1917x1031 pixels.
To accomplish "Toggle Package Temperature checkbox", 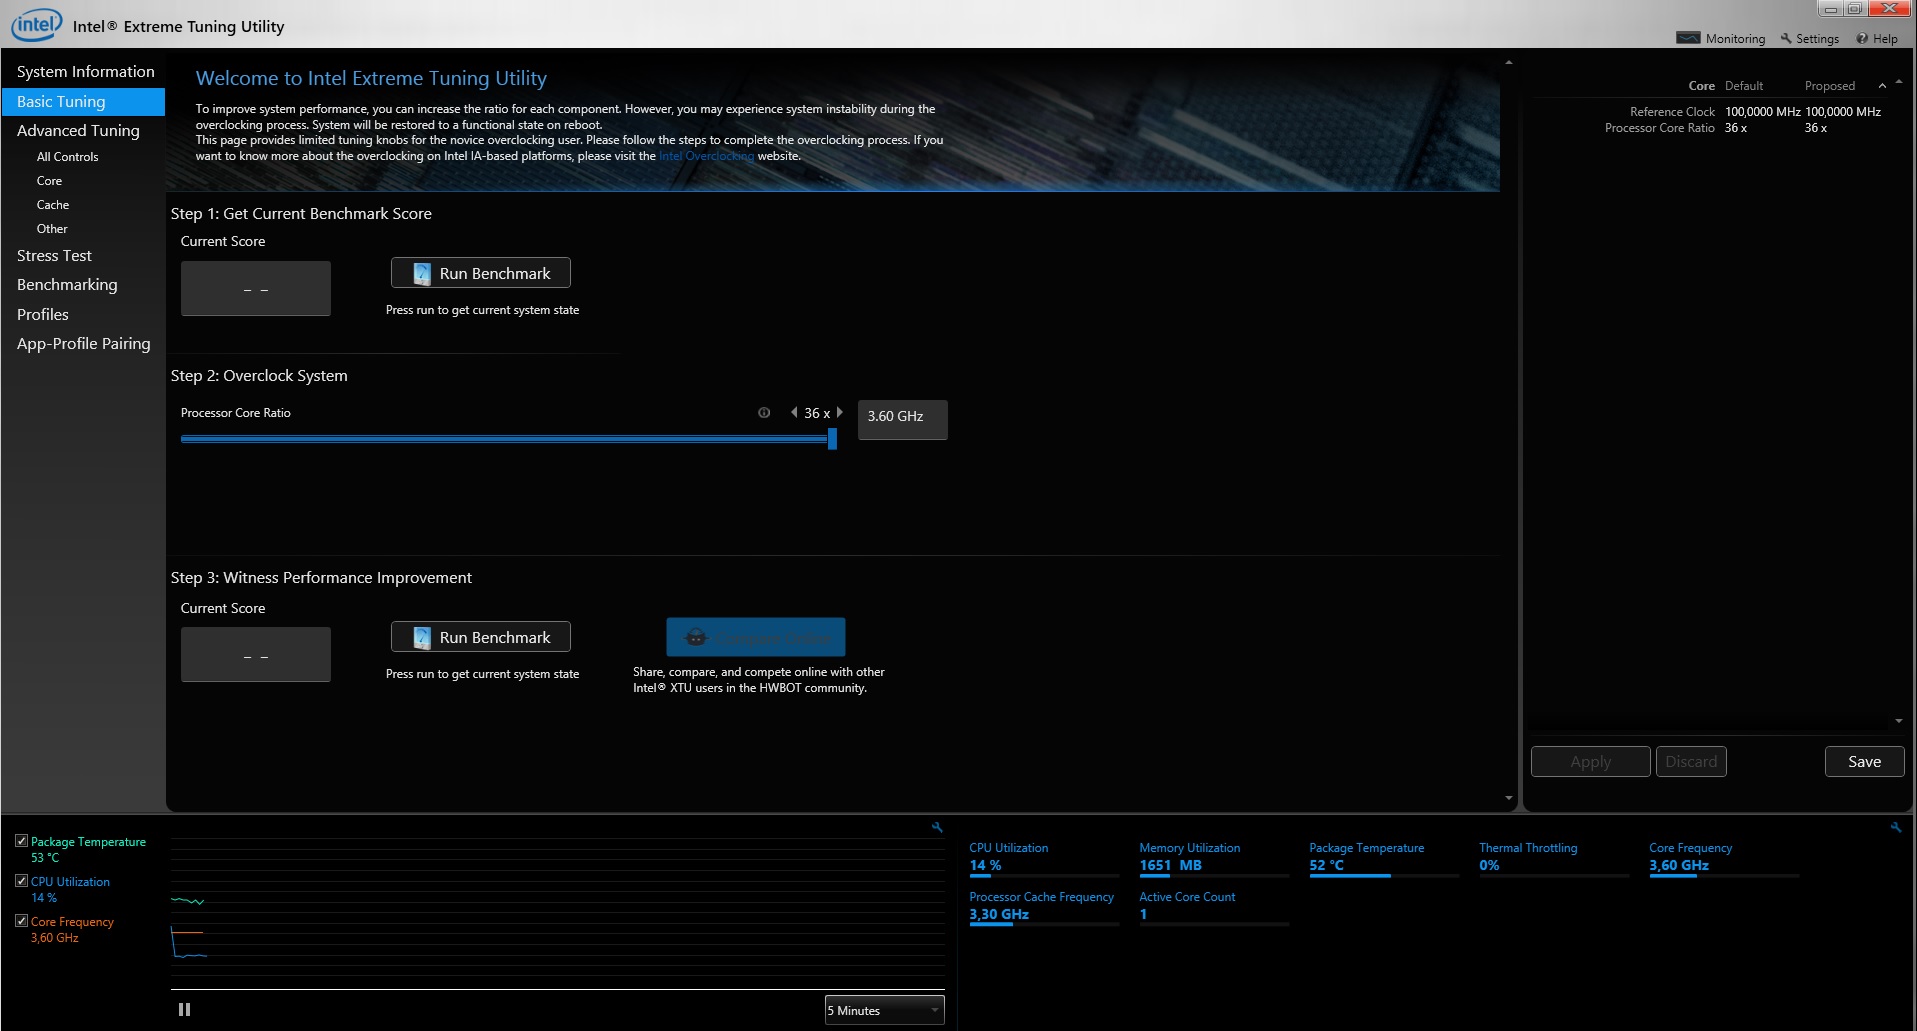I will tap(21, 841).
